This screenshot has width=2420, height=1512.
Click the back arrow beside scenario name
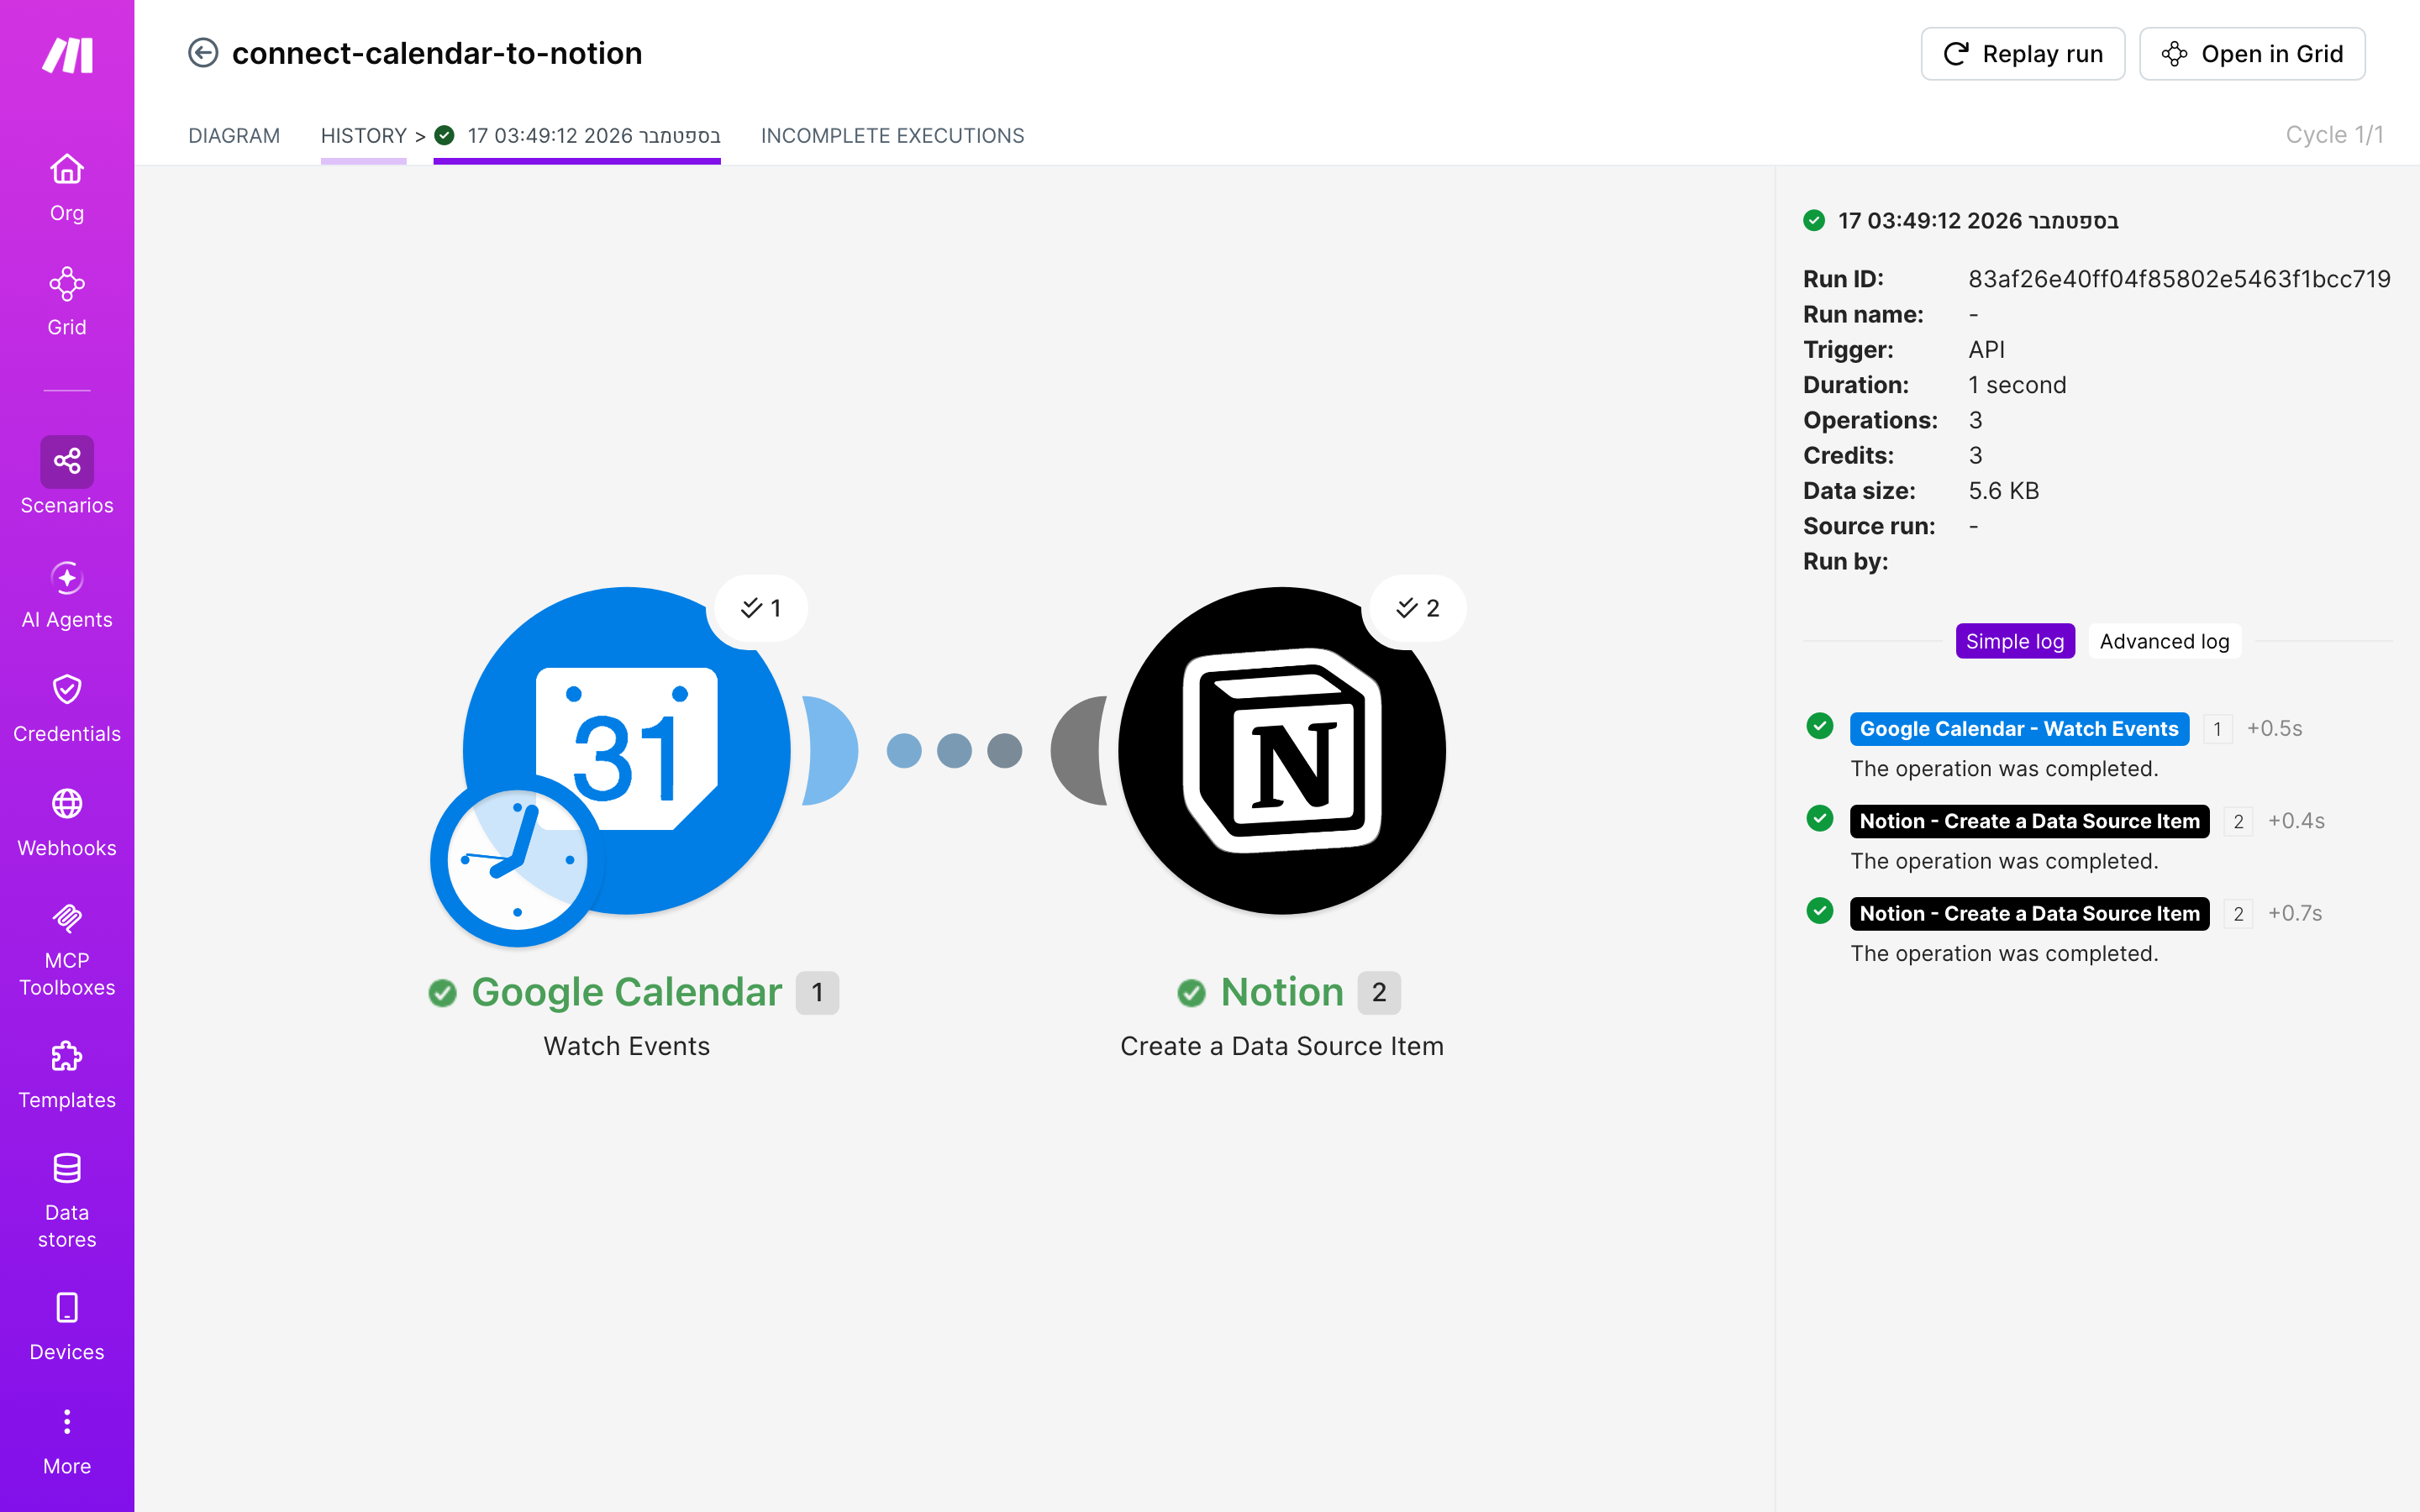coord(203,53)
